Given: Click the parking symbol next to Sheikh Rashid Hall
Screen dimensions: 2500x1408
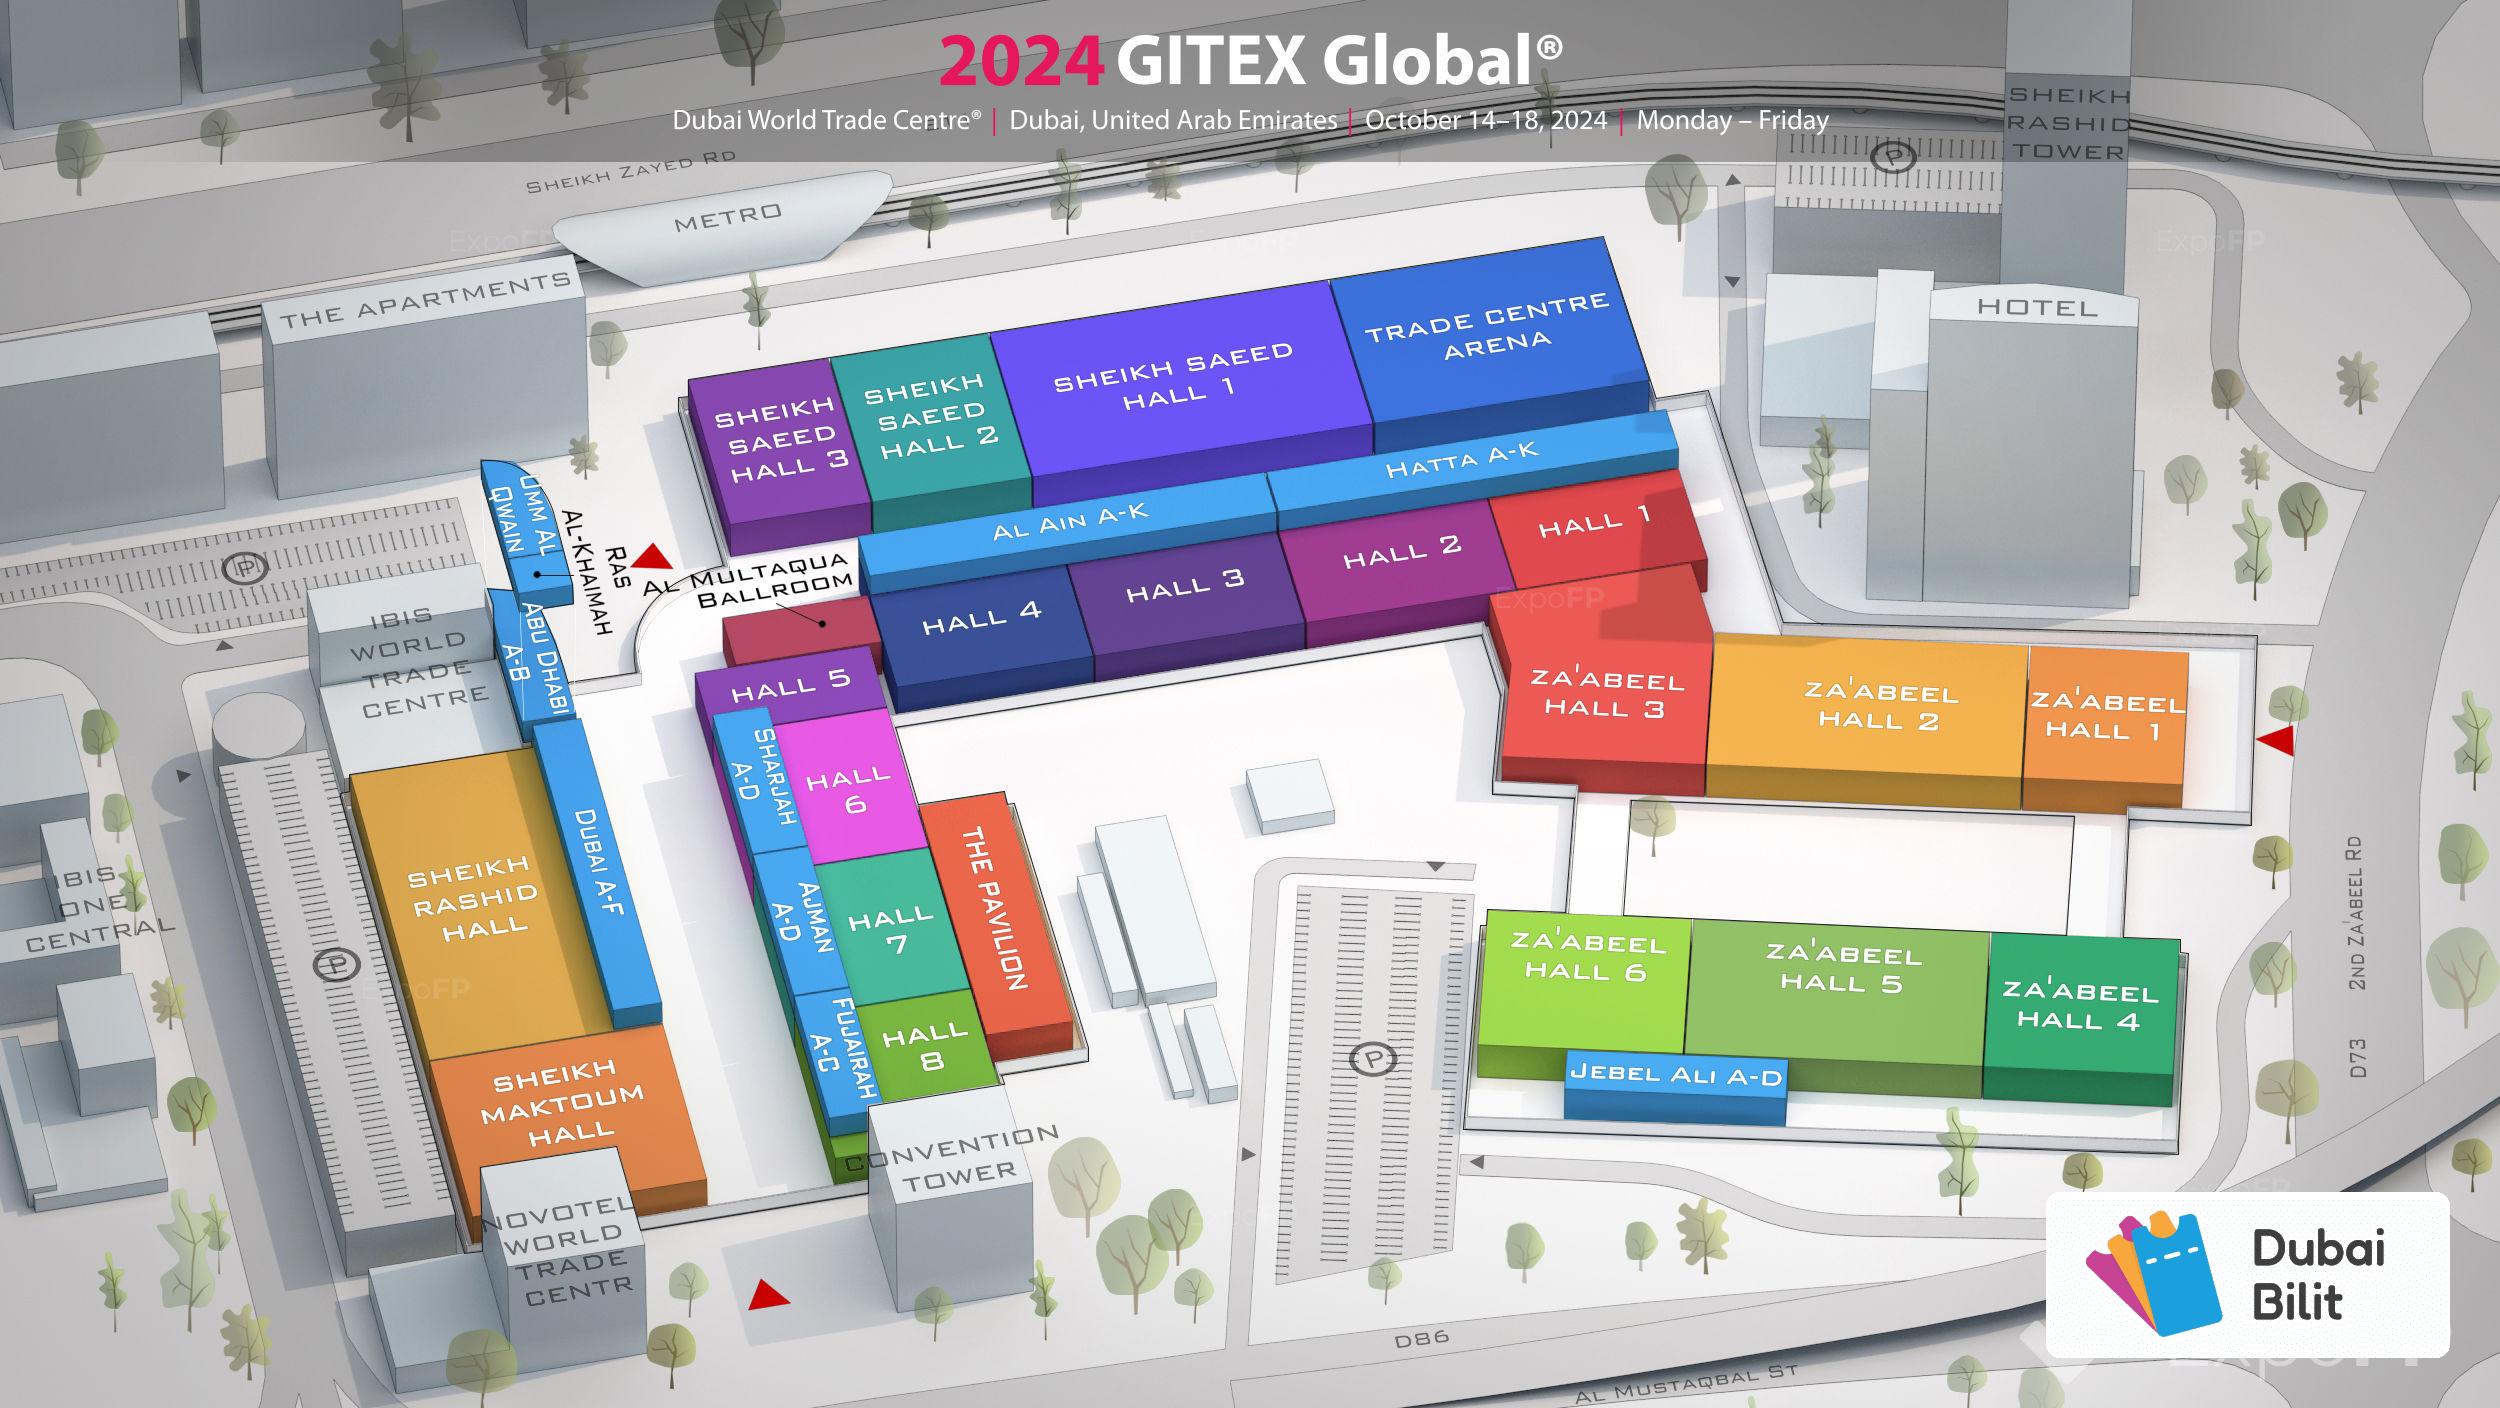Looking at the screenshot, I should pyautogui.click(x=336, y=965).
